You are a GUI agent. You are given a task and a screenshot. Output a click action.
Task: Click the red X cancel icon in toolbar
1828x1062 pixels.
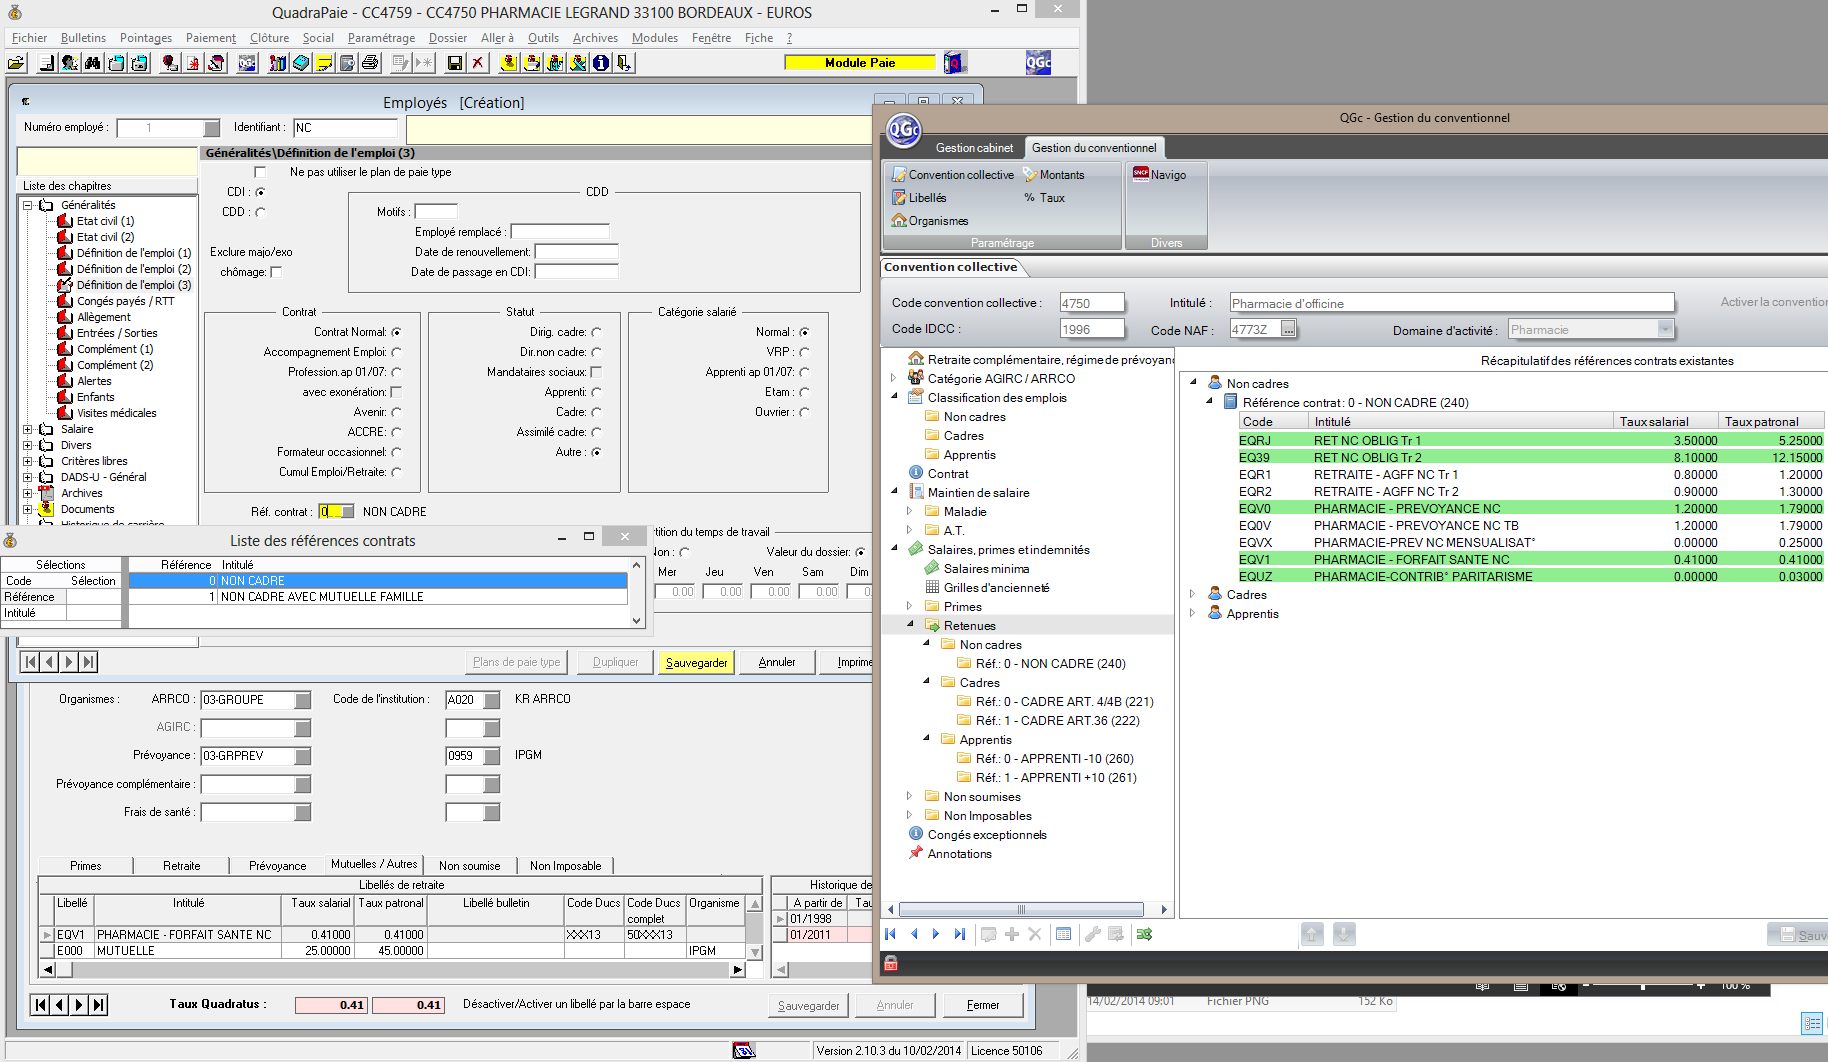[x=478, y=63]
